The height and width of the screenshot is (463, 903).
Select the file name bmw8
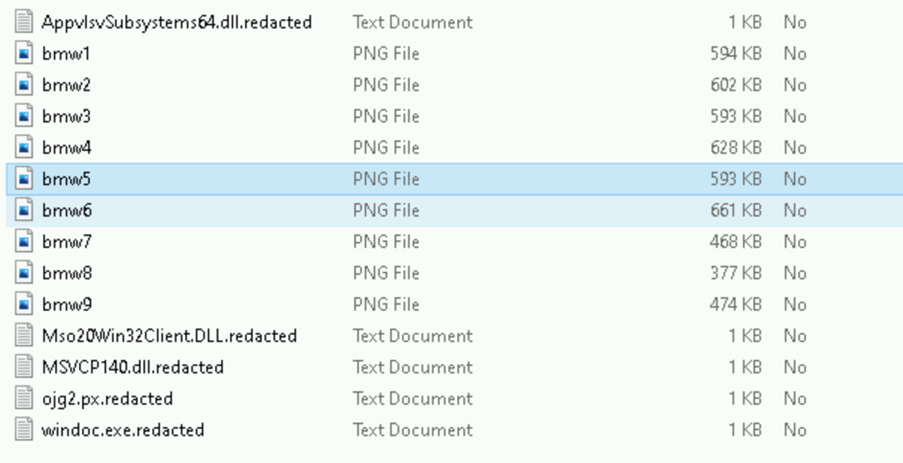pos(67,273)
